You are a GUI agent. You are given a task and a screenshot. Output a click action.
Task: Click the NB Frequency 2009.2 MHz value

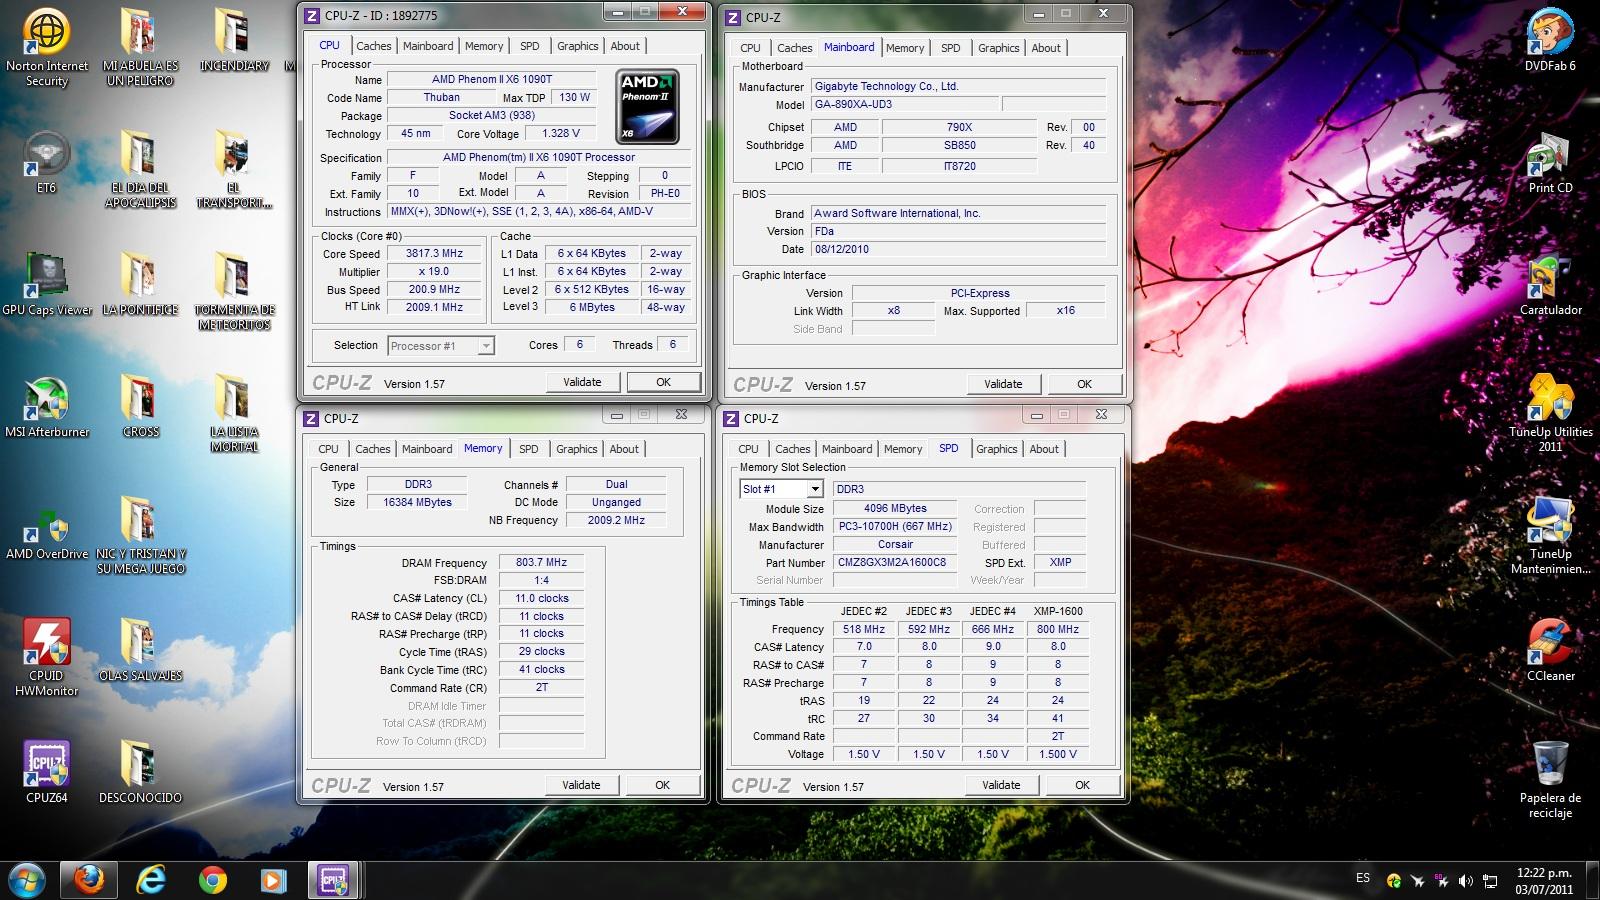(616, 521)
